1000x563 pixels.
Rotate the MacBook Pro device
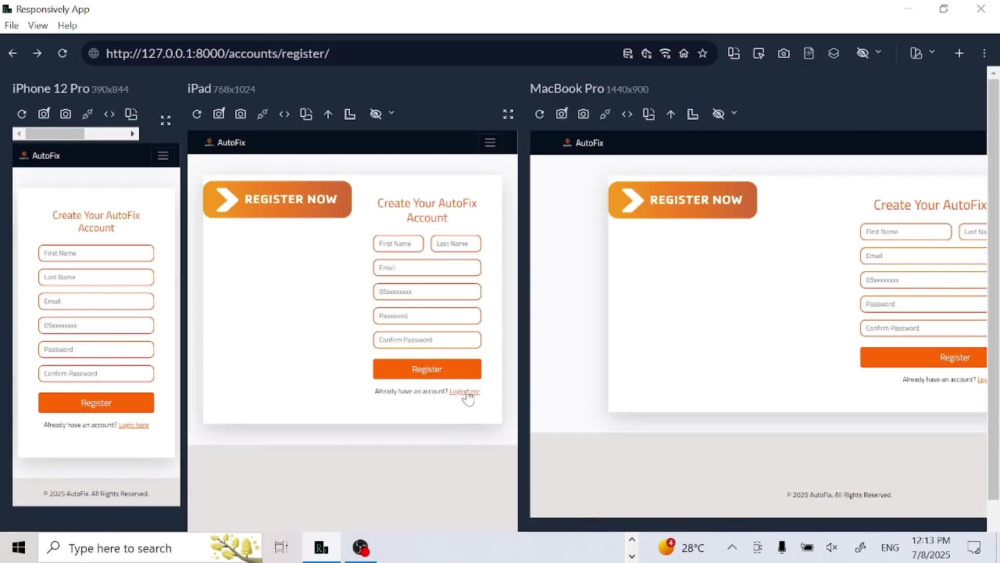pyautogui.click(x=649, y=114)
